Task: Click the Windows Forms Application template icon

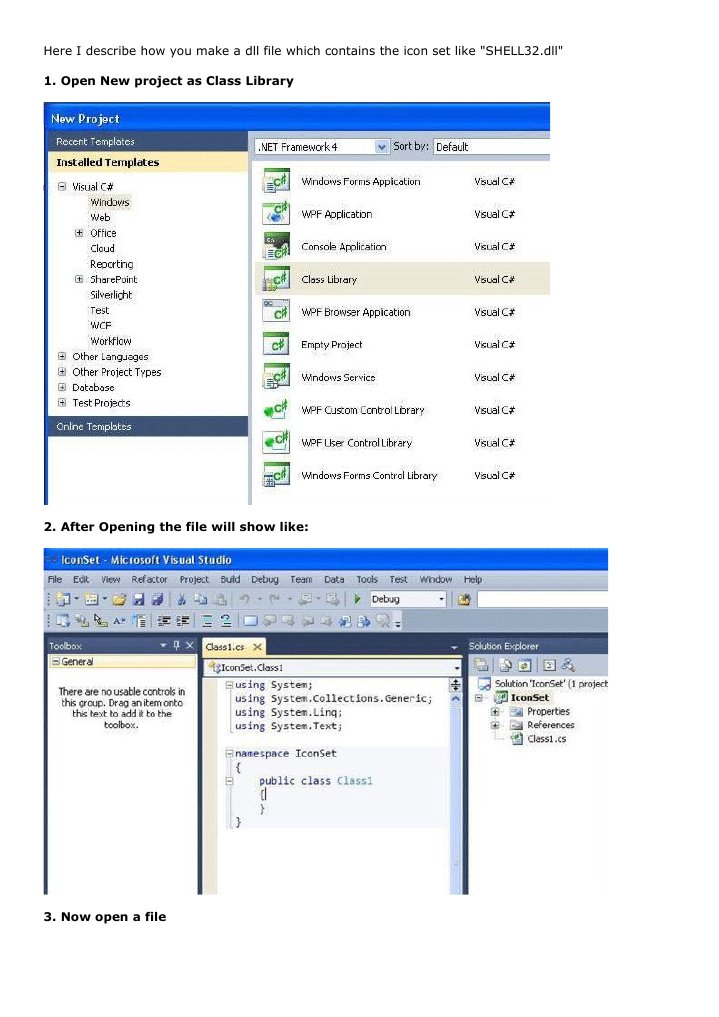Action: coord(276,181)
